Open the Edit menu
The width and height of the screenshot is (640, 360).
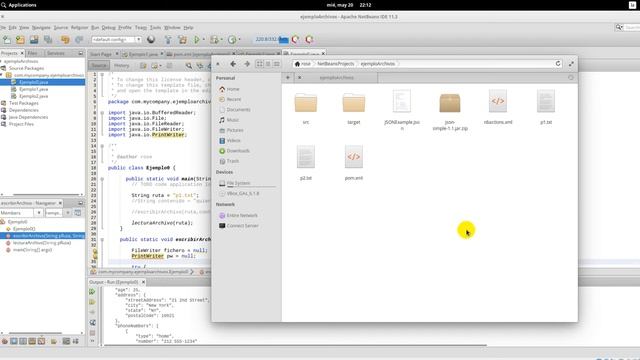click(x=13, y=27)
